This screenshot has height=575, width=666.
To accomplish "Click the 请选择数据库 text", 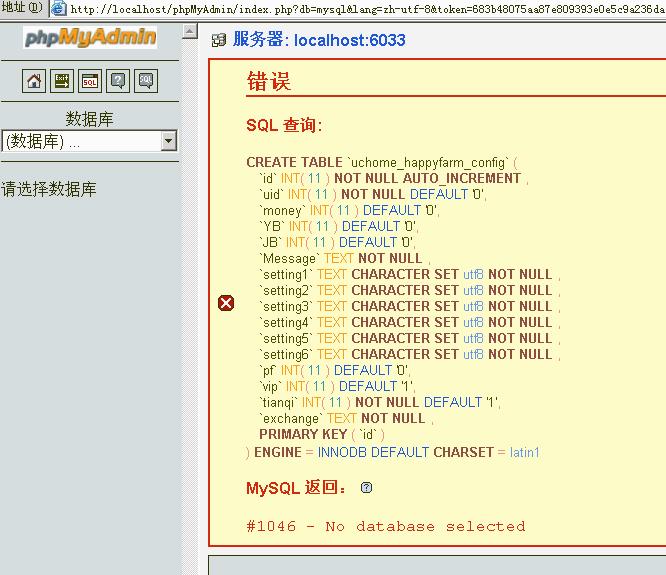I will point(48,189).
